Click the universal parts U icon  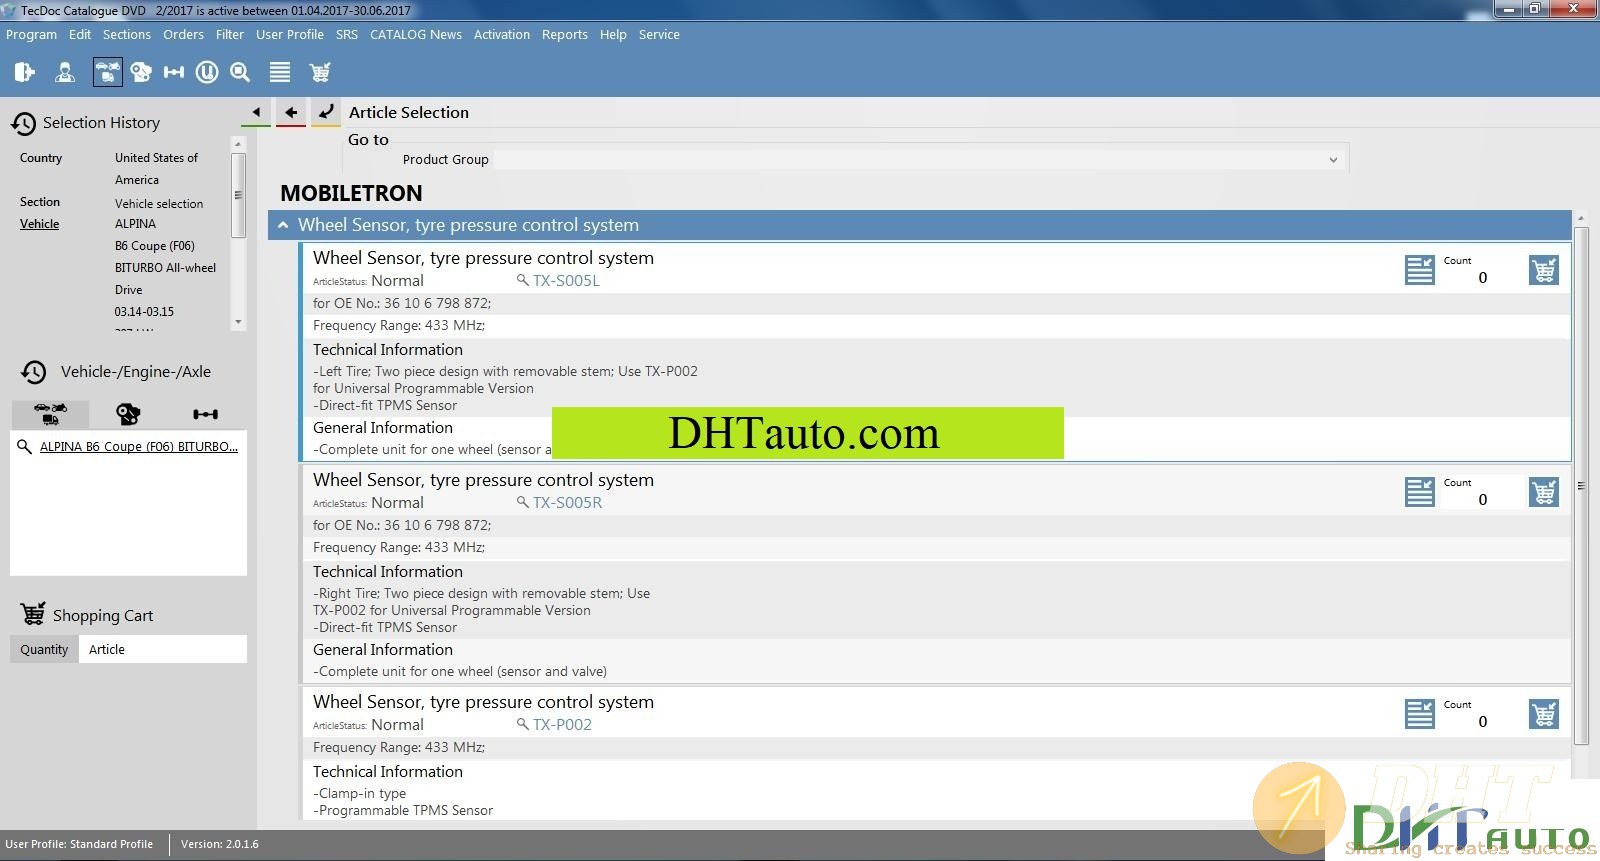pyautogui.click(x=207, y=72)
